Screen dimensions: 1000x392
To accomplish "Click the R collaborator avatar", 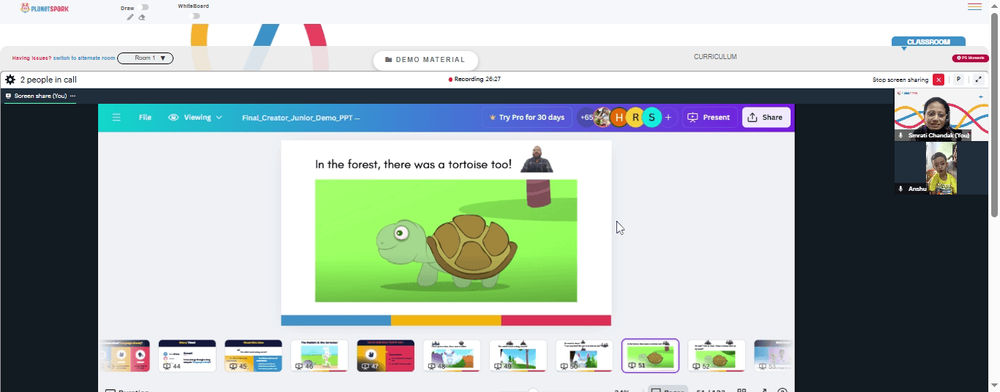I will point(635,117).
